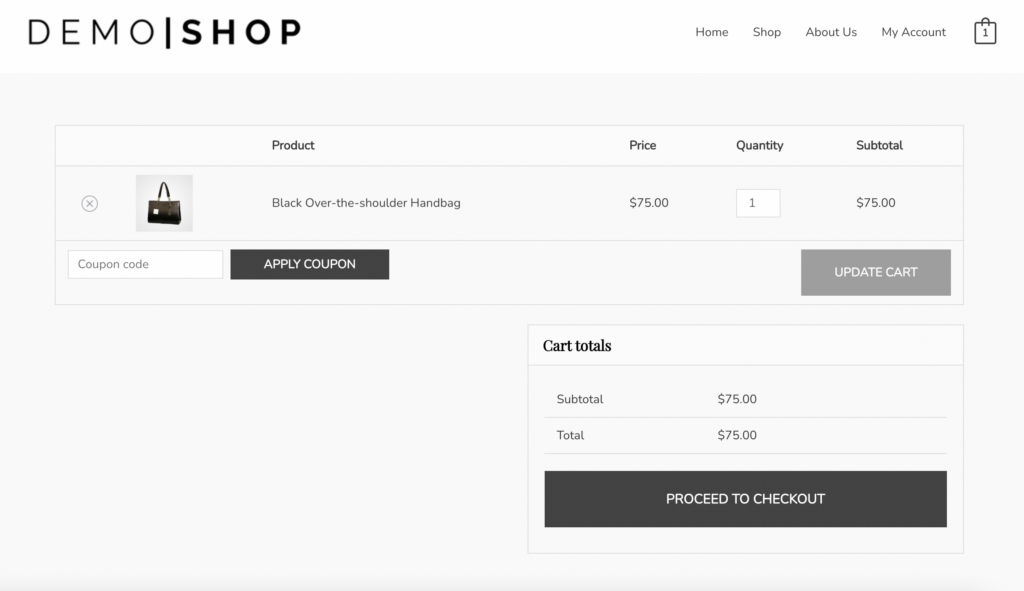
Task: Click the $75.00 subtotal in Cart totals
Action: coord(737,398)
